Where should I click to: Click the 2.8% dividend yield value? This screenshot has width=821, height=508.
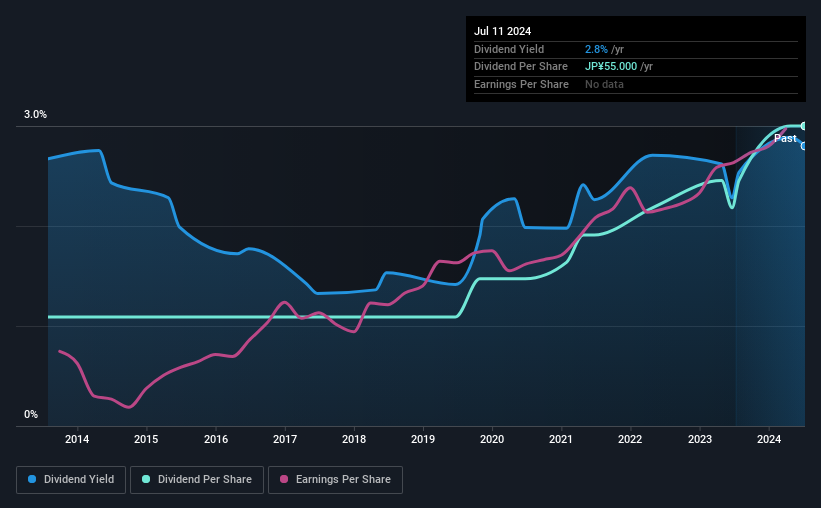[596, 49]
